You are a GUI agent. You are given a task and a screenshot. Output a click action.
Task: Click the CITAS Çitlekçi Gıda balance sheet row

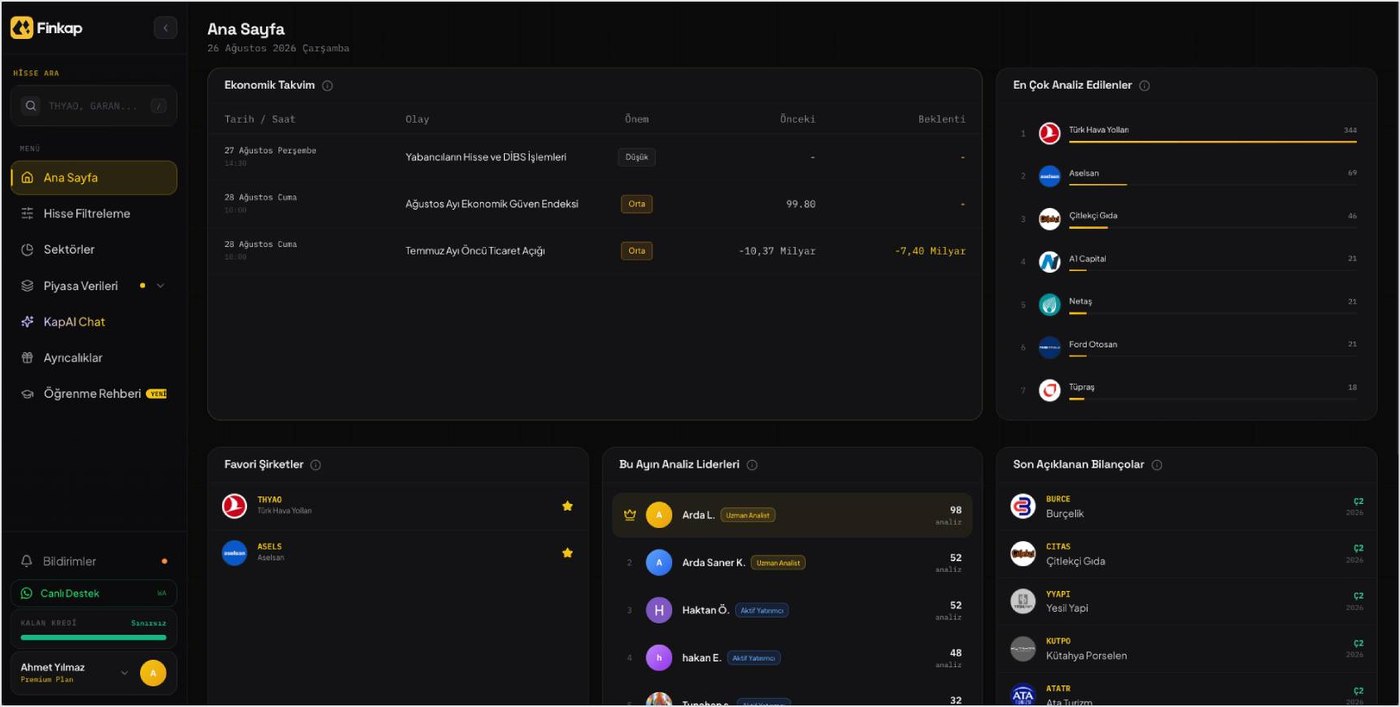tap(1186, 553)
